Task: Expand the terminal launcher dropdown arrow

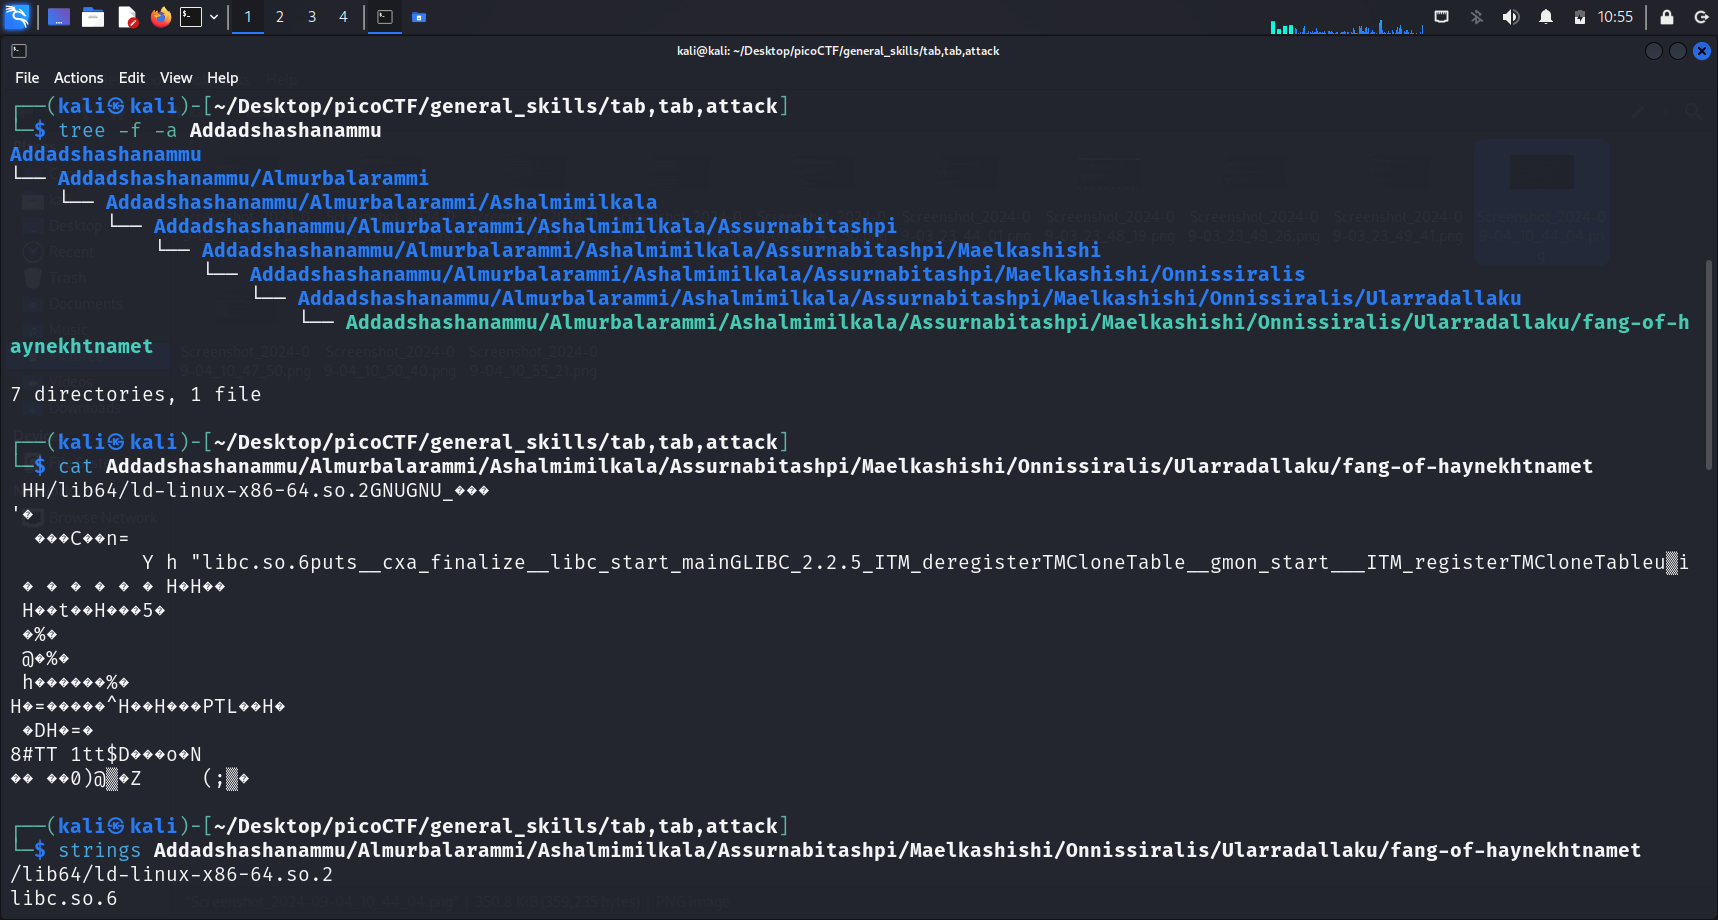Action: [x=214, y=17]
